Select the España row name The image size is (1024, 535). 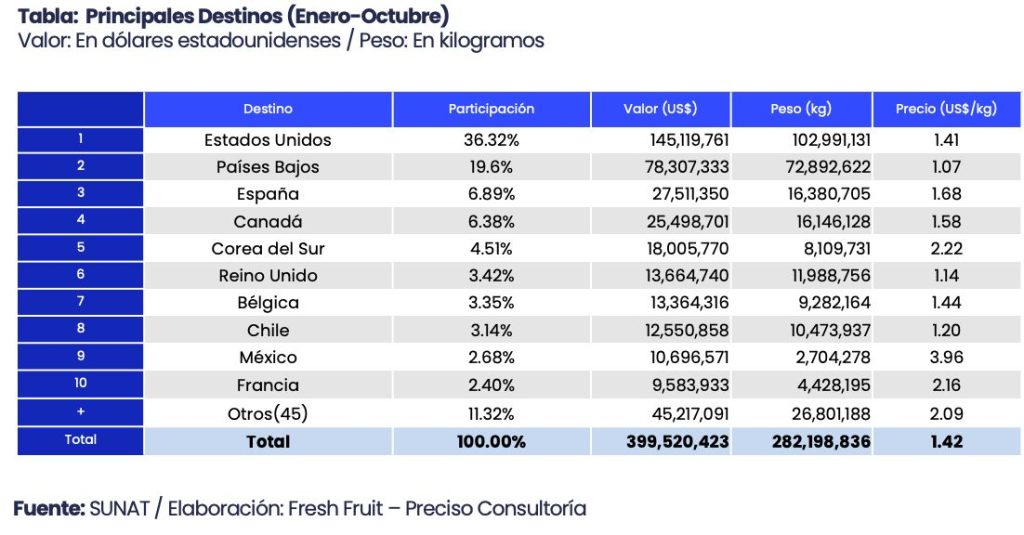point(268,194)
